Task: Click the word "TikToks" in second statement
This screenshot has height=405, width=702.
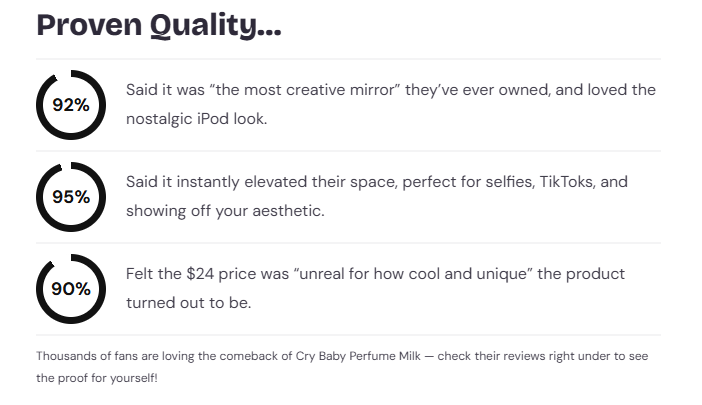Action: coord(570,182)
